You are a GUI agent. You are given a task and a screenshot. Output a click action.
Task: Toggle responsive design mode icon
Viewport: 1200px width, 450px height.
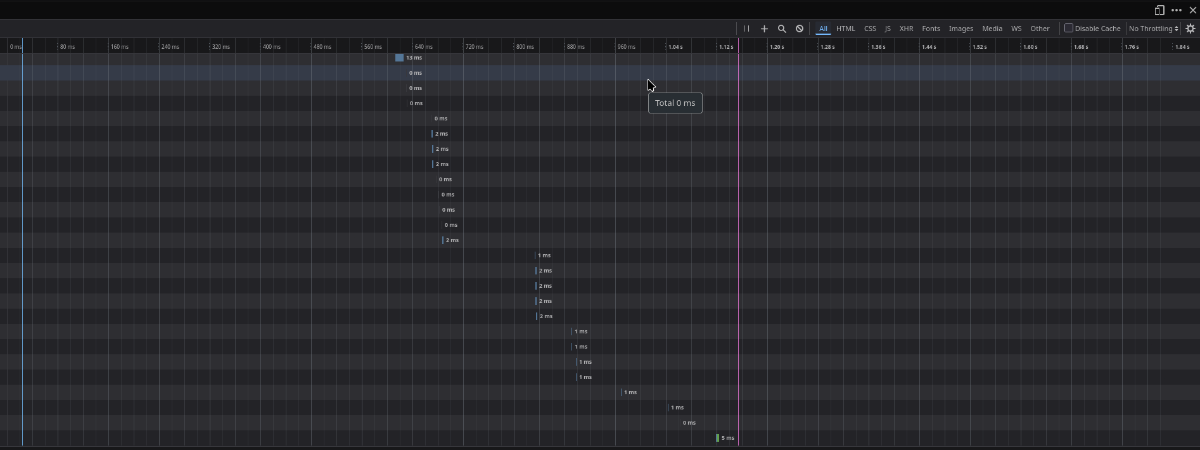tap(1160, 10)
